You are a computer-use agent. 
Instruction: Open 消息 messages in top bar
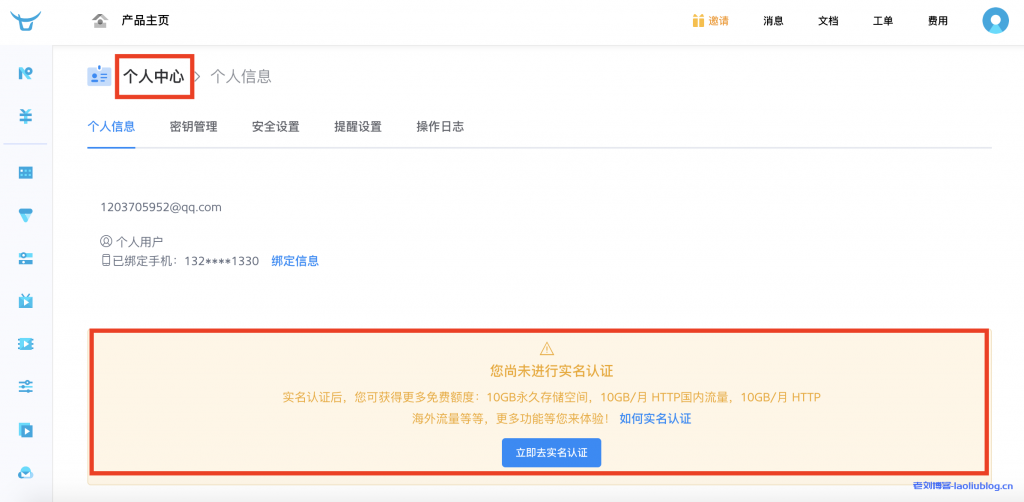(x=773, y=21)
